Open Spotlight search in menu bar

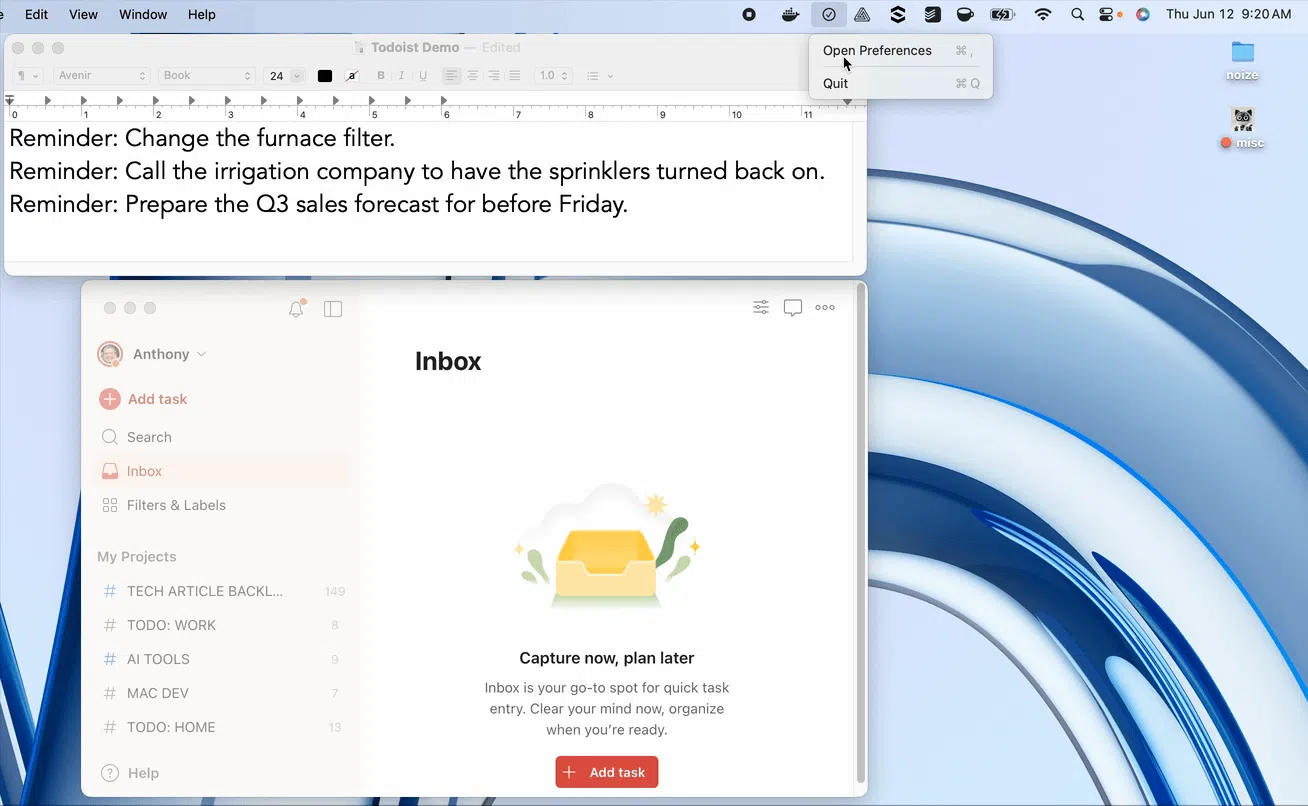[1077, 14]
